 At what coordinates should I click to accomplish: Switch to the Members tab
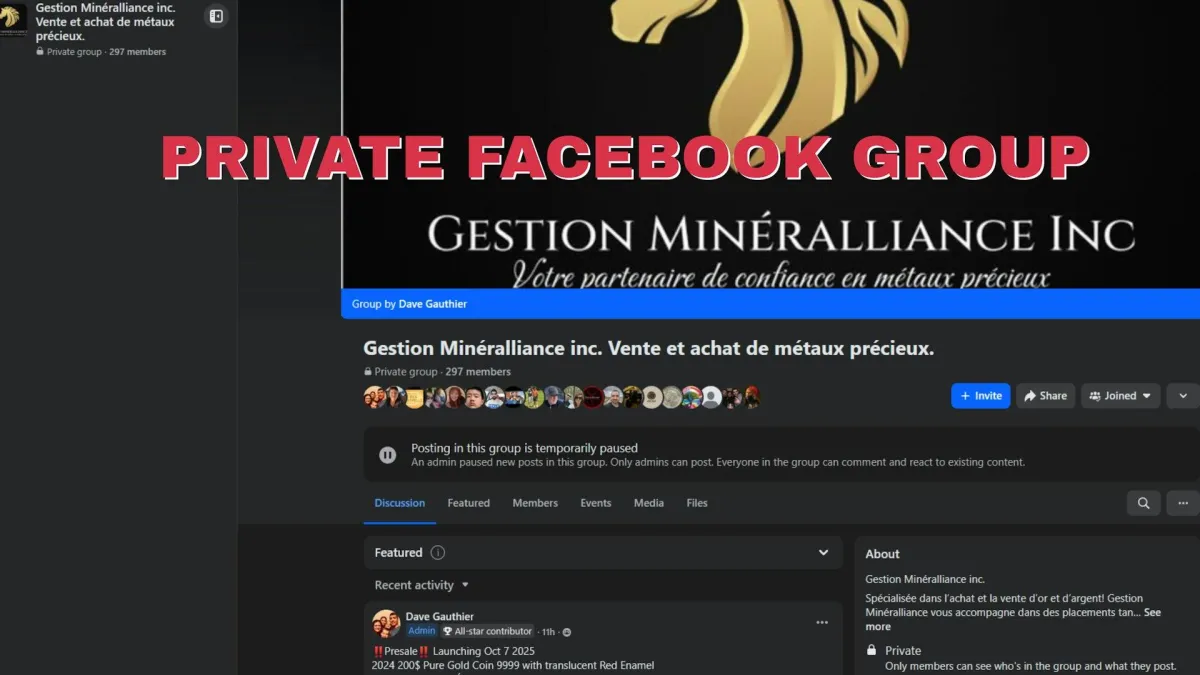pyautogui.click(x=535, y=503)
